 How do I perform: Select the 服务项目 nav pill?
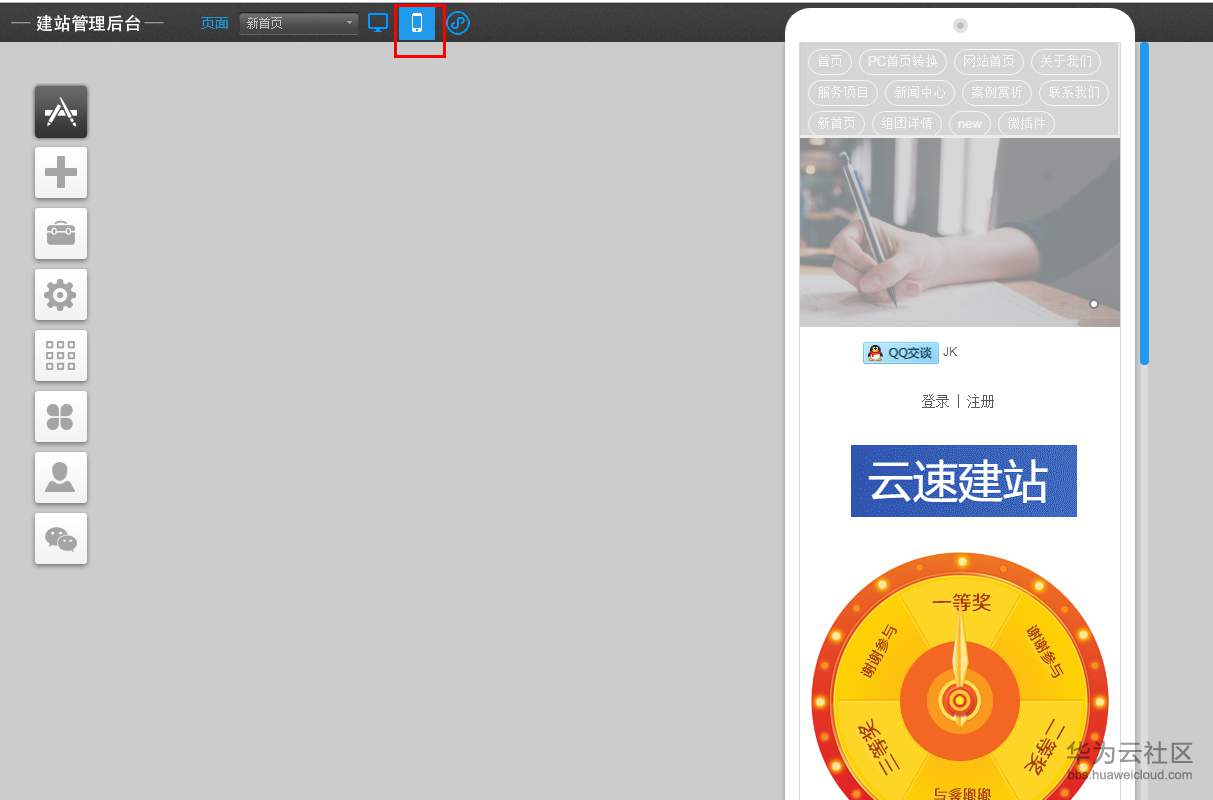coord(843,93)
